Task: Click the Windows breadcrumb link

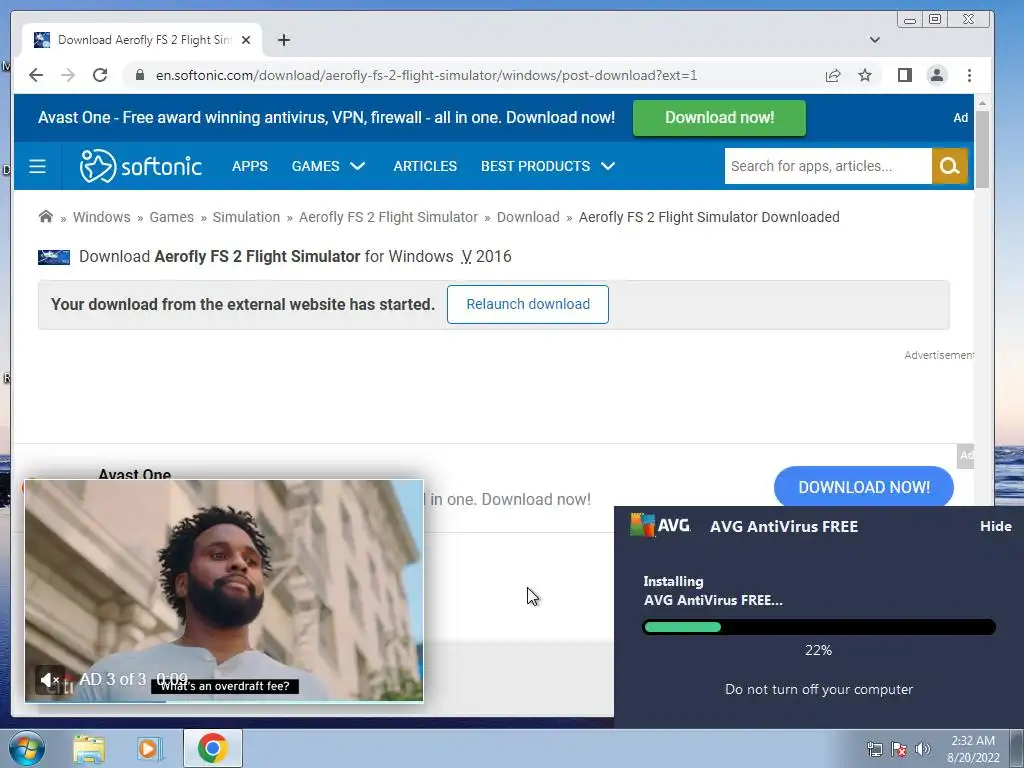Action: [101, 217]
